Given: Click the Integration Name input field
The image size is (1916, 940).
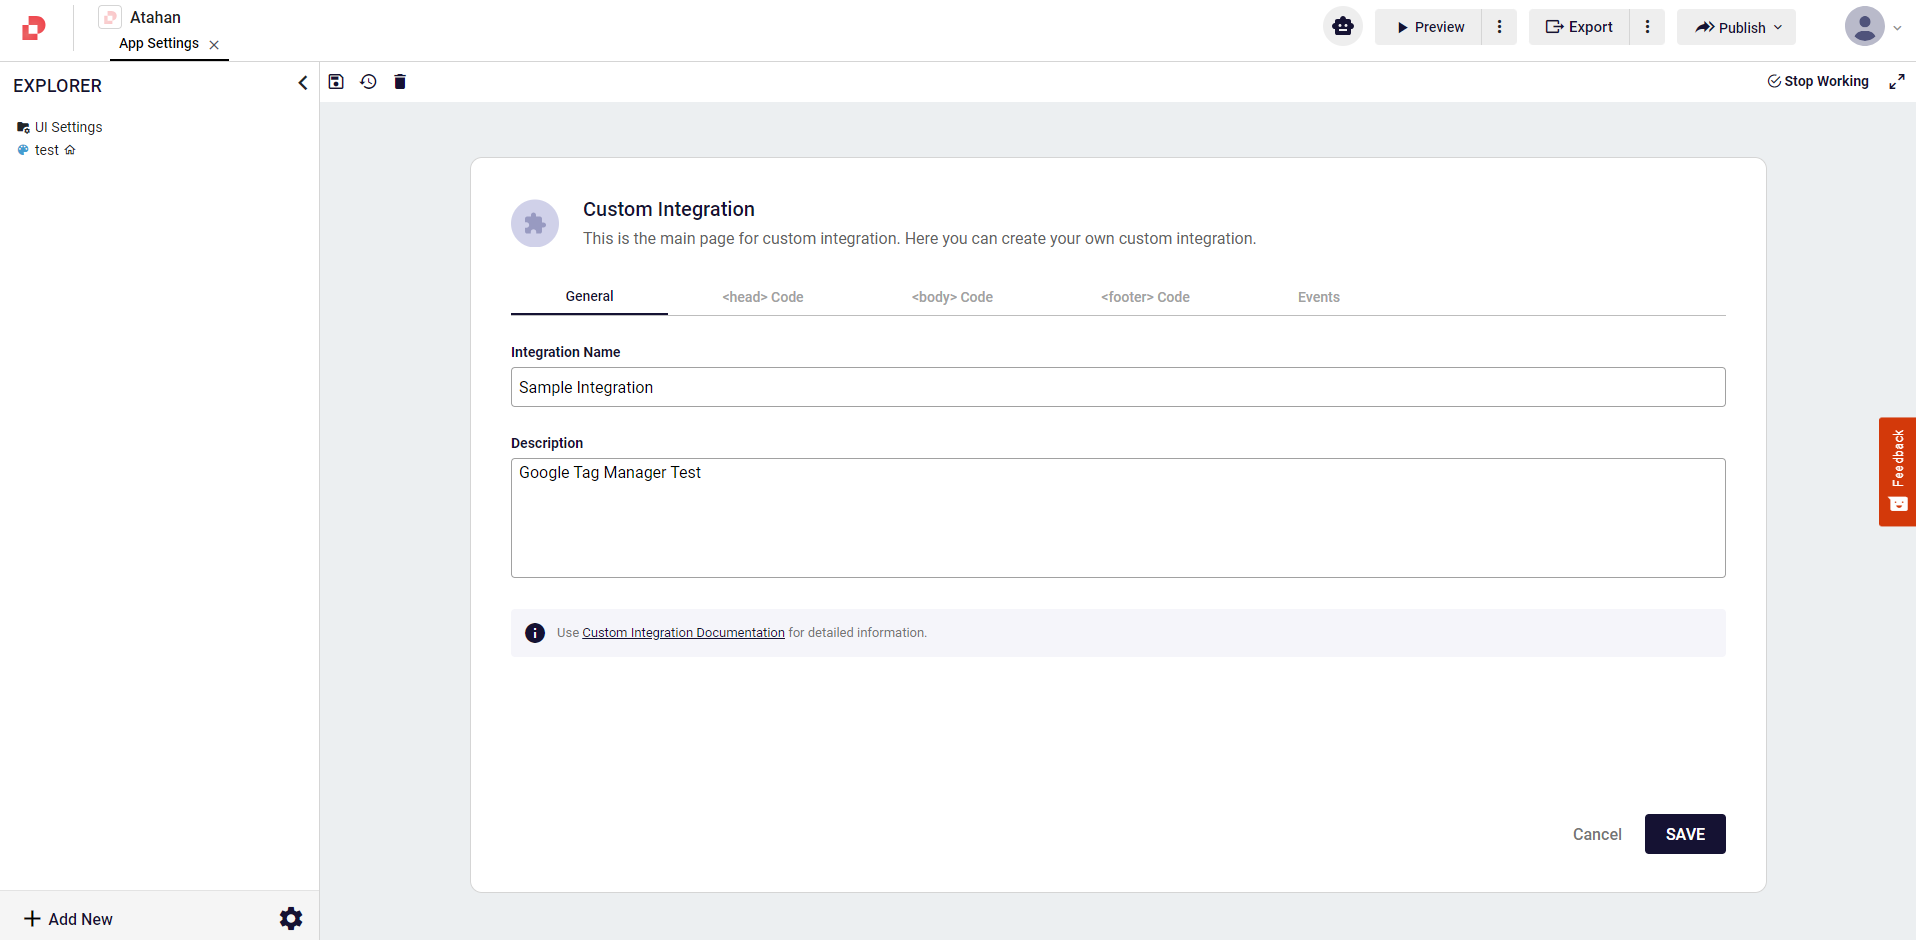Looking at the screenshot, I should click(x=1117, y=387).
